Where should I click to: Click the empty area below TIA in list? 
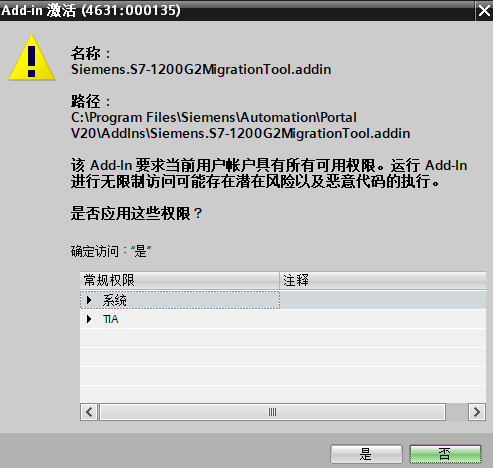pyautogui.click(x=283, y=365)
